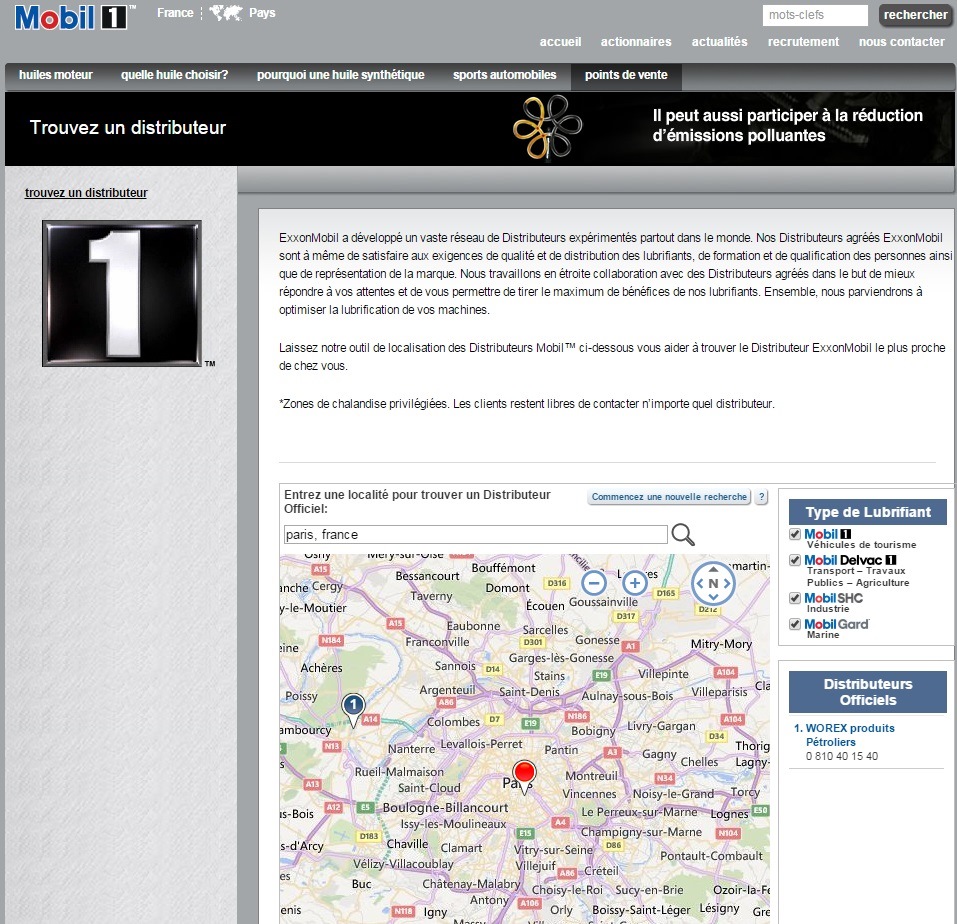Open the sports automobiles menu
This screenshot has width=957, height=924.
[505, 75]
